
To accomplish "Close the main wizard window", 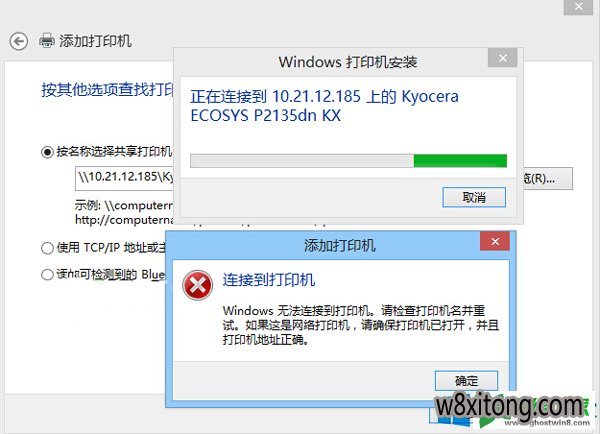I will [579, 7].
